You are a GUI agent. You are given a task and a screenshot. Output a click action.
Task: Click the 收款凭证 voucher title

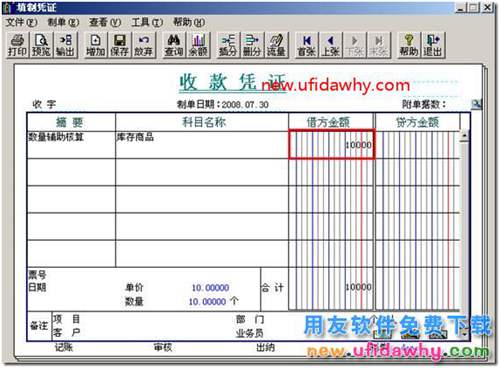coord(232,82)
